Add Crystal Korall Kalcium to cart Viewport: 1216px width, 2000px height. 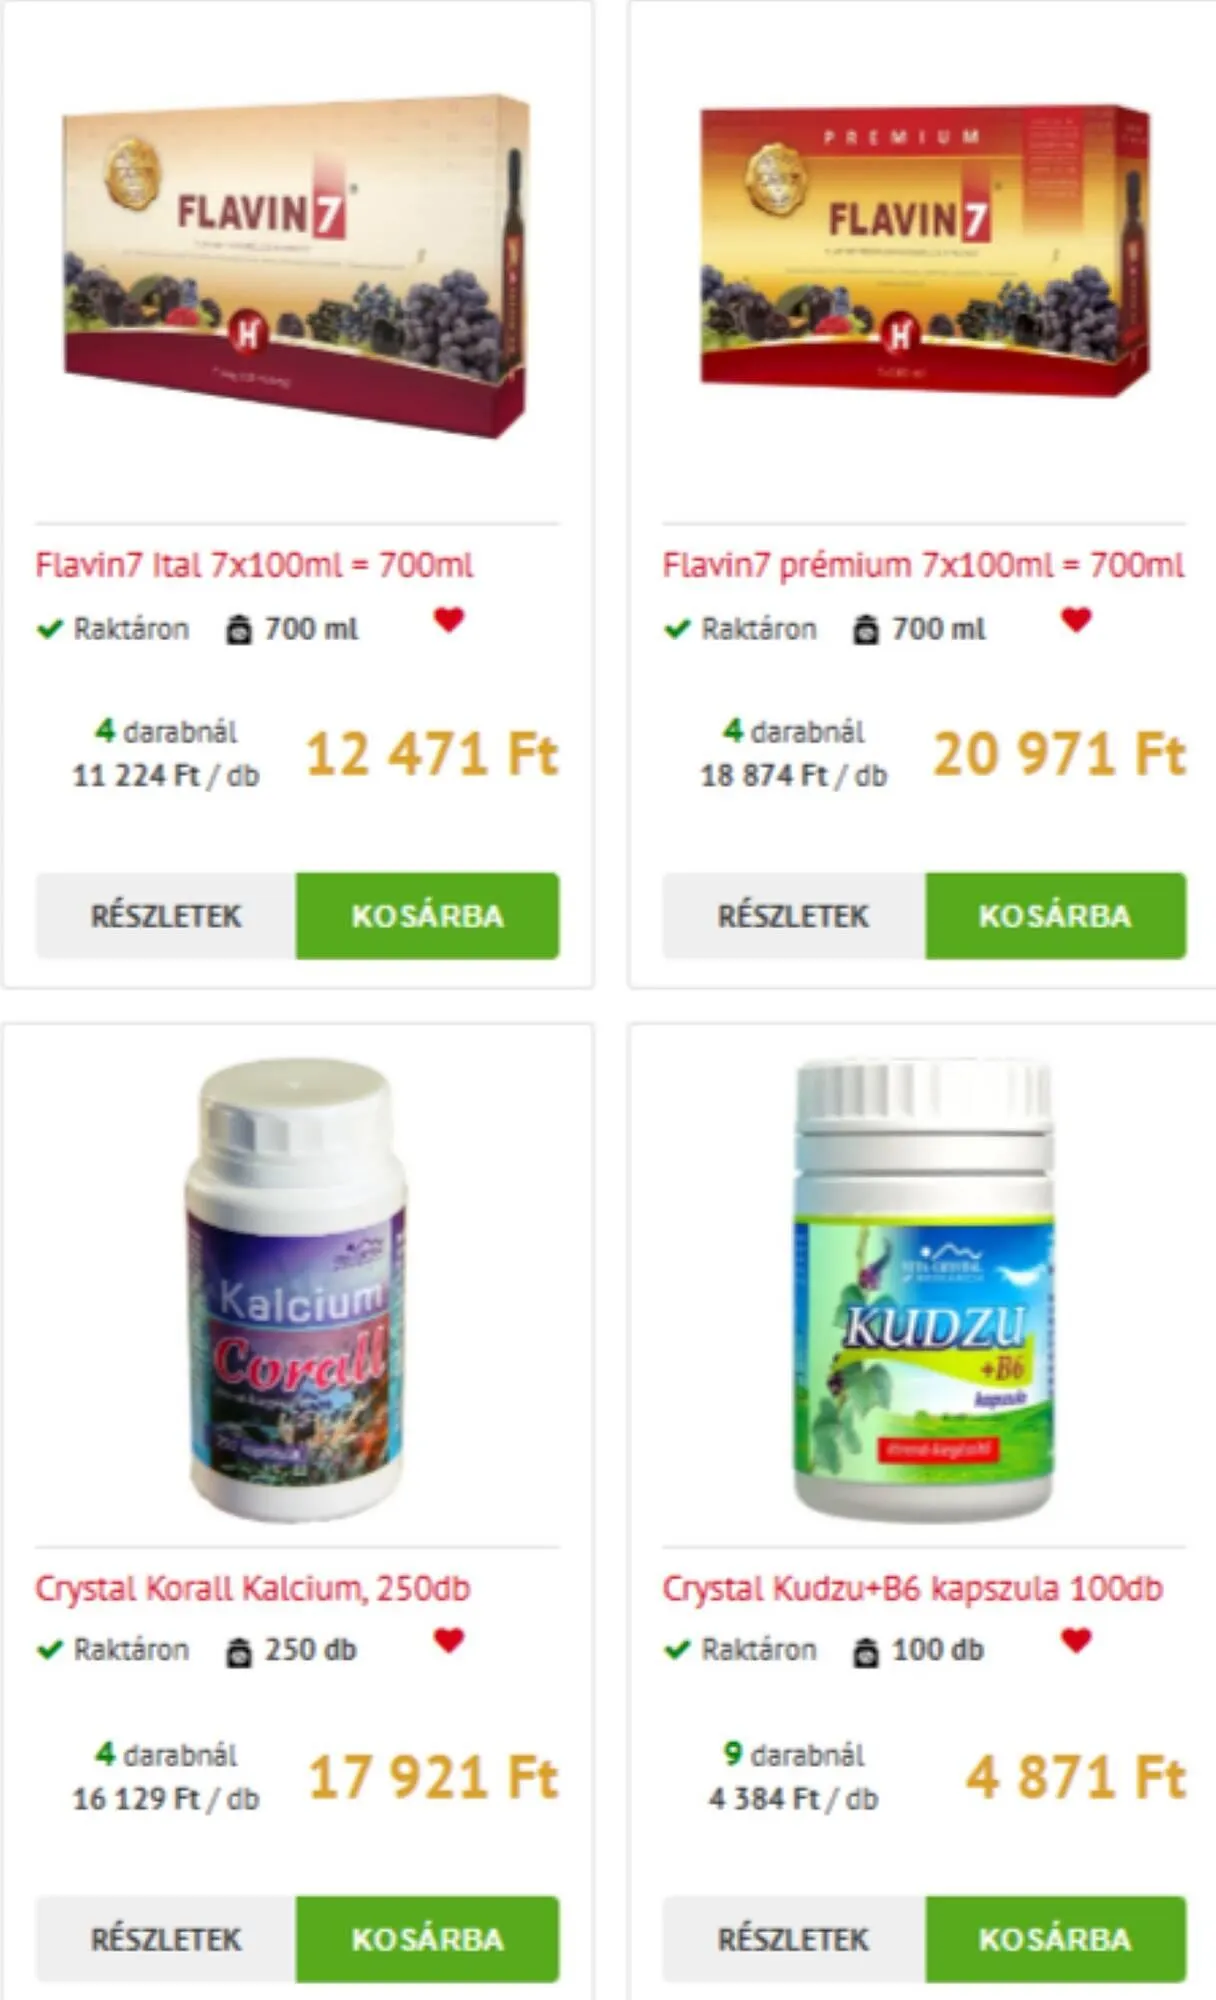[x=428, y=1939]
